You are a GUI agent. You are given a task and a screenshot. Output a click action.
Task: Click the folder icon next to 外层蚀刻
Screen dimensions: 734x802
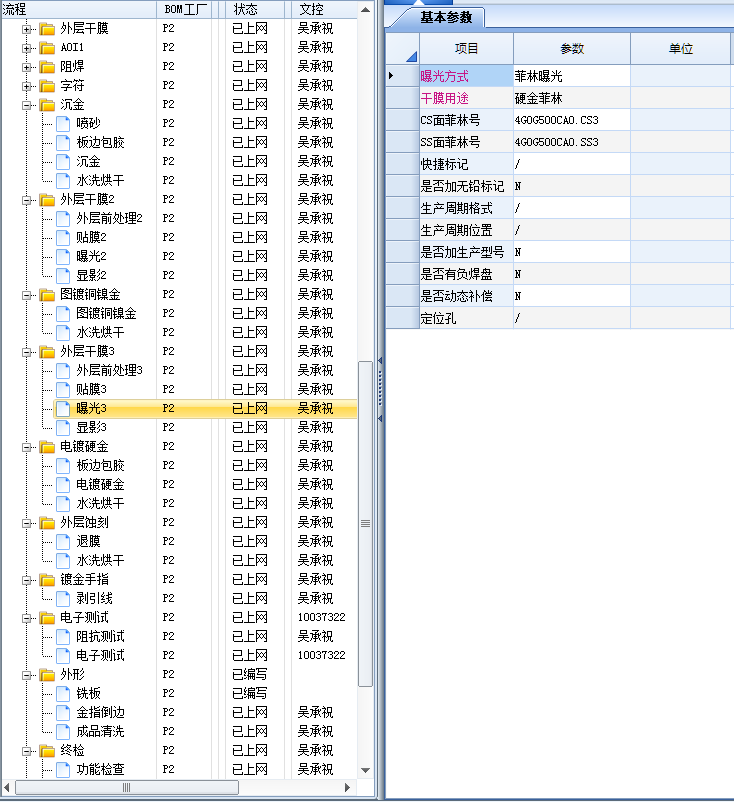(x=47, y=522)
